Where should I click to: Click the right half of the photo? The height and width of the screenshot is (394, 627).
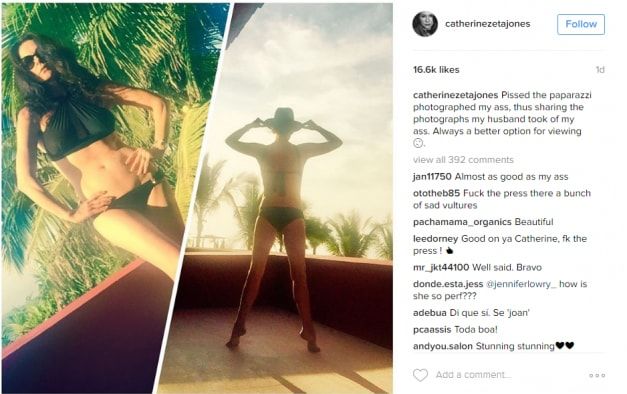tap(276, 198)
